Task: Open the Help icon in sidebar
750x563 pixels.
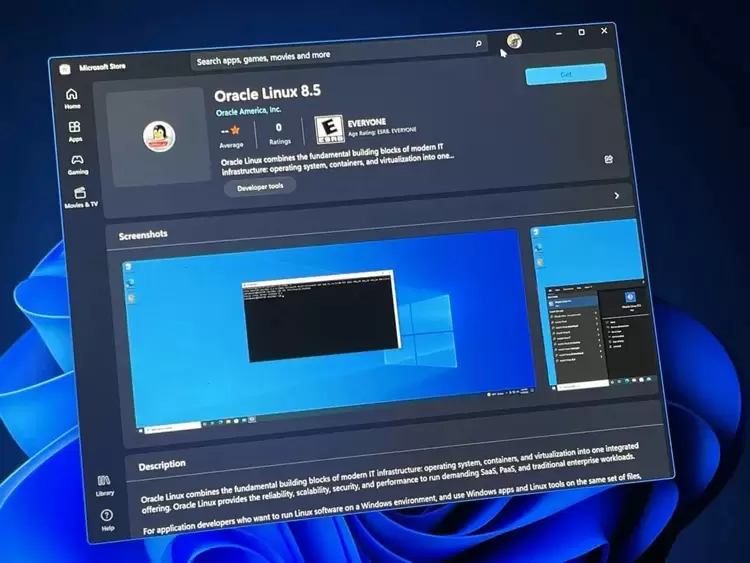Action: [107, 519]
